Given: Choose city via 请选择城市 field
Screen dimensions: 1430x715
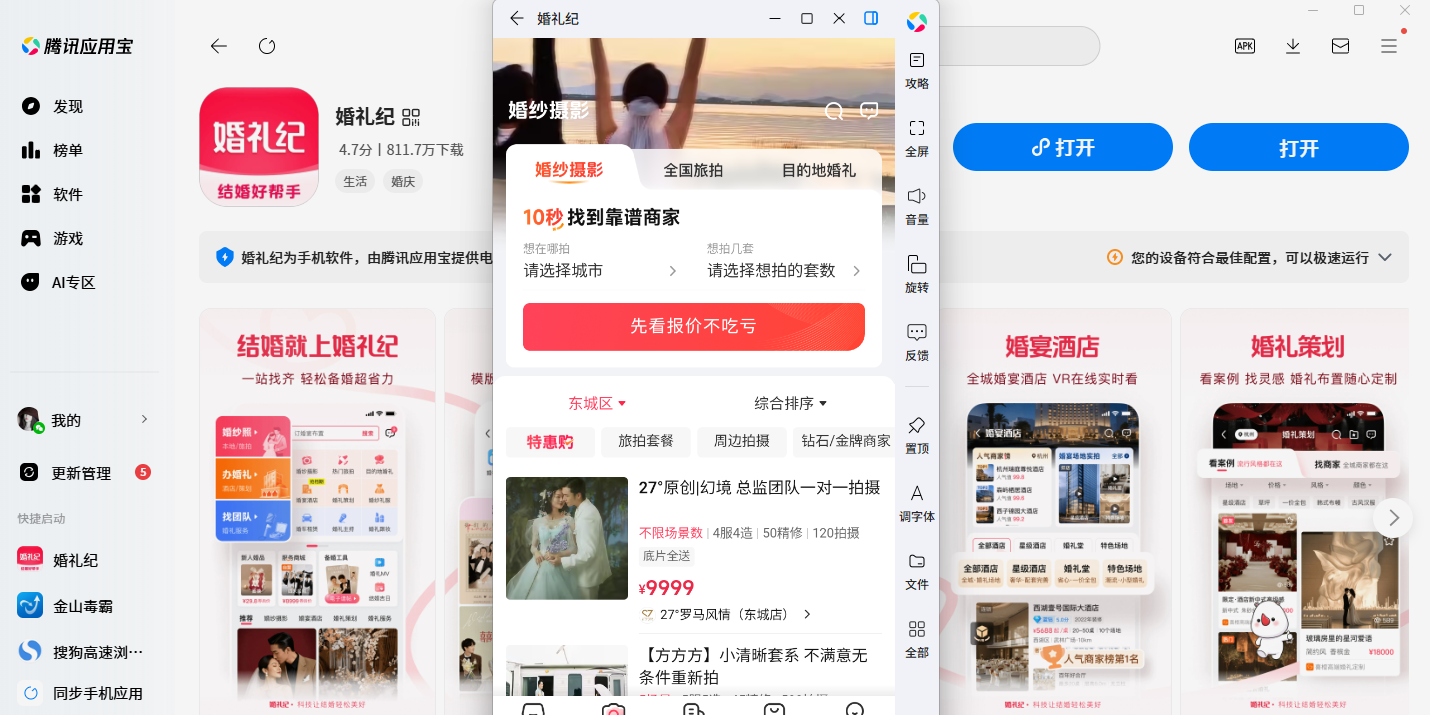Looking at the screenshot, I should pyautogui.click(x=600, y=271).
